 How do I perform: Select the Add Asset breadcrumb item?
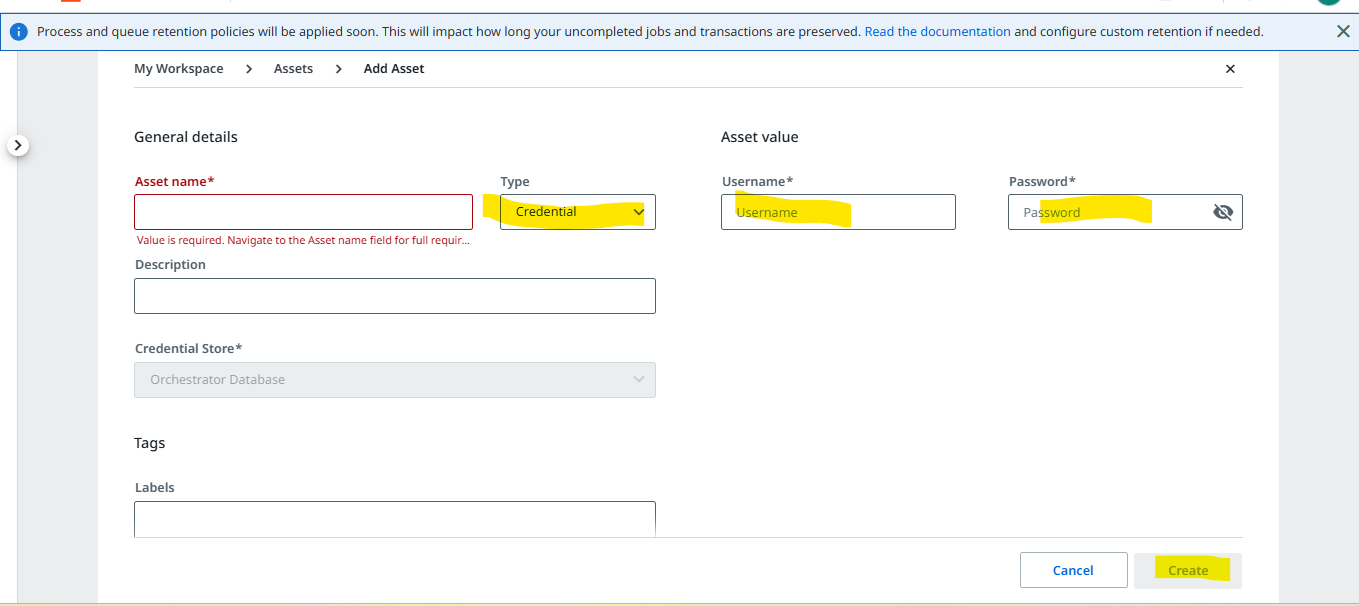(394, 69)
